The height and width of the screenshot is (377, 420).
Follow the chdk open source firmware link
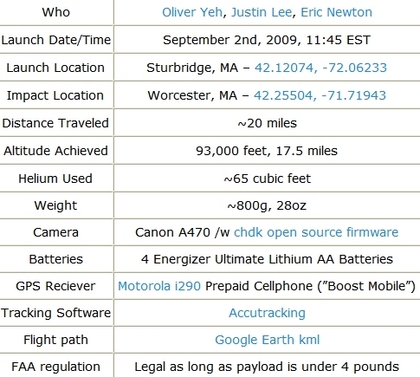click(316, 232)
